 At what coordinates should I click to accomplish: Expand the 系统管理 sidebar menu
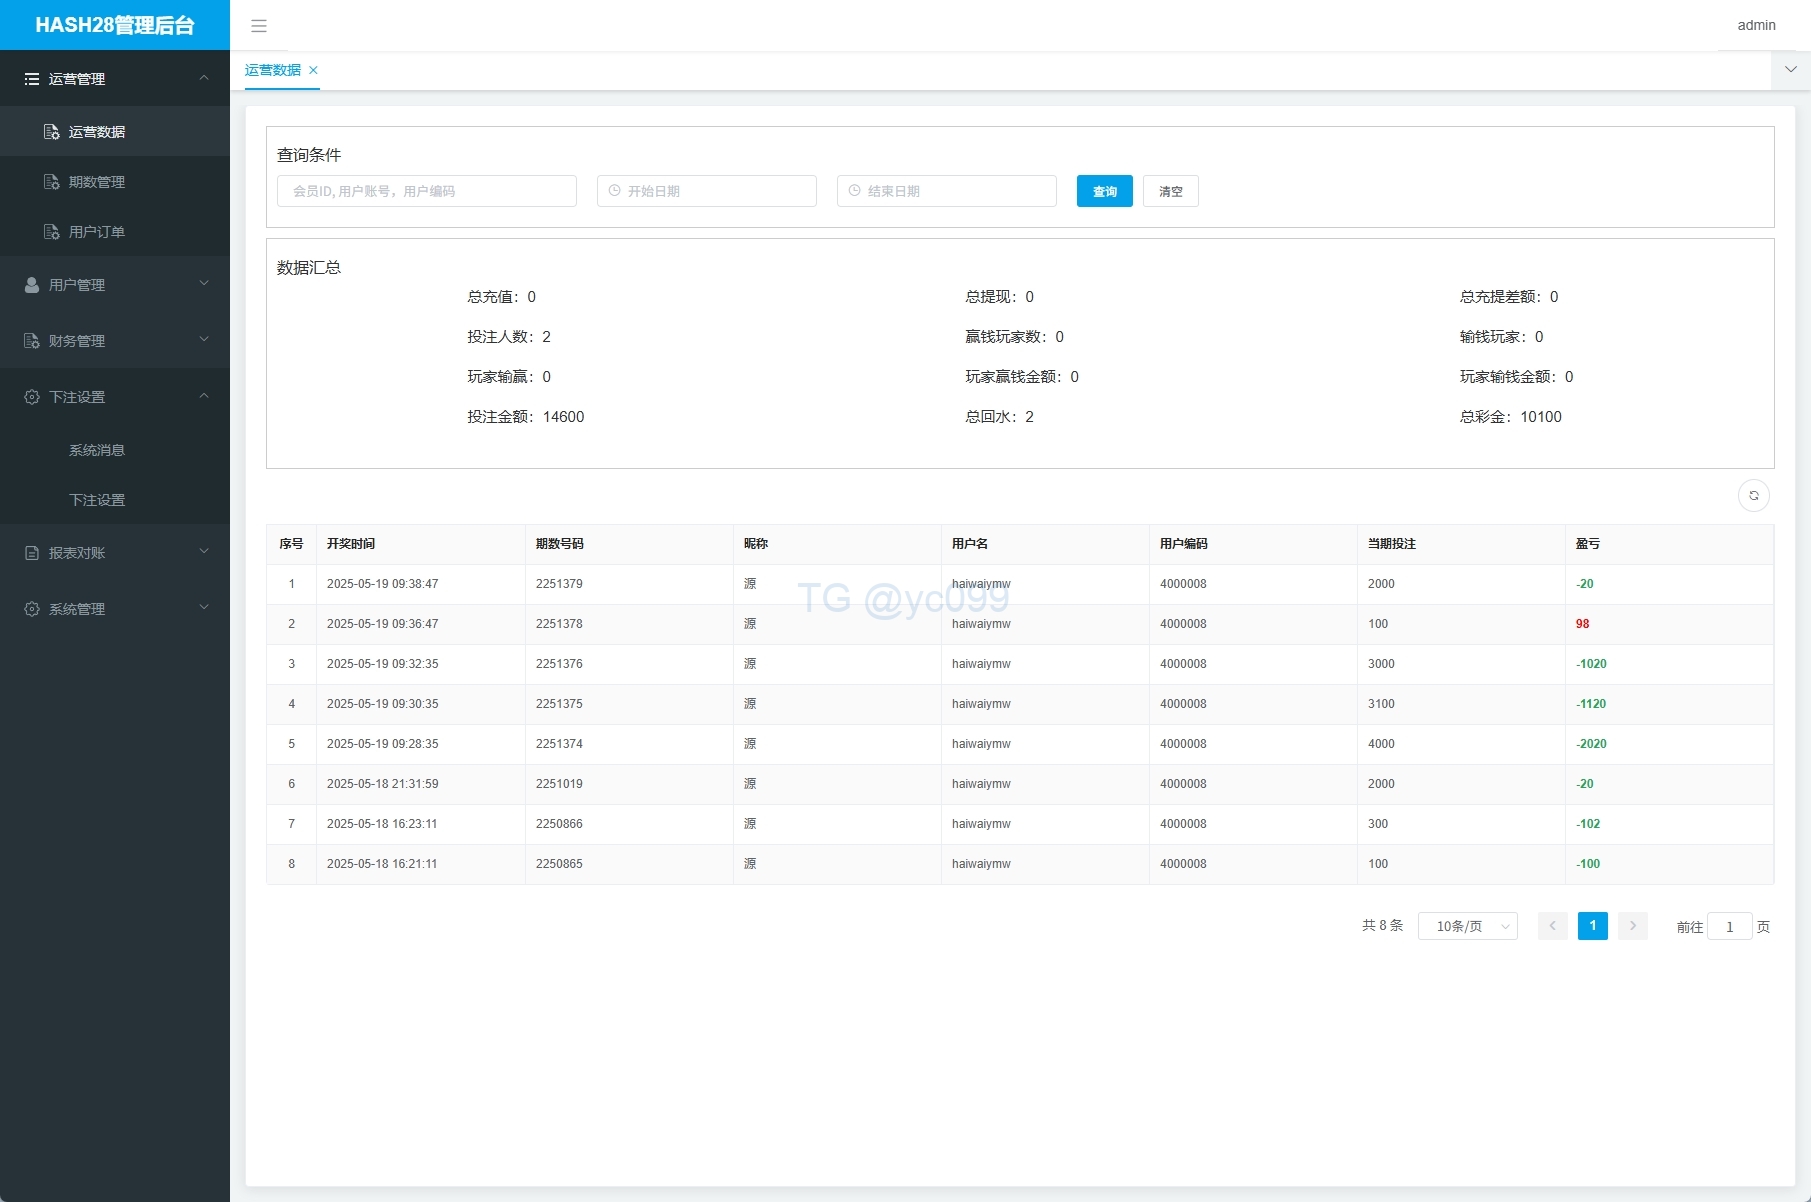114,609
